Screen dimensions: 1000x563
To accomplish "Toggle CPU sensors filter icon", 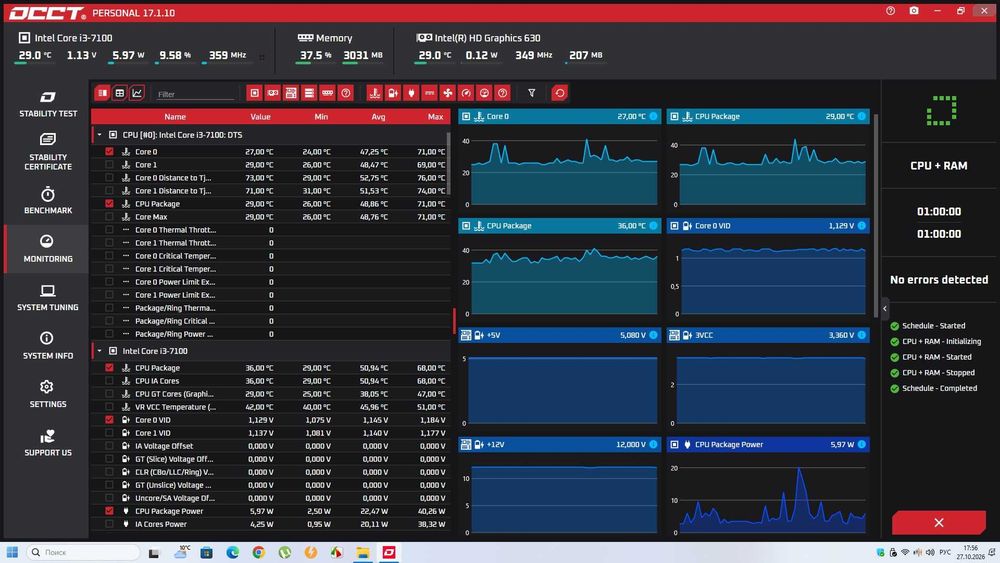I will pyautogui.click(x=254, y=93).
